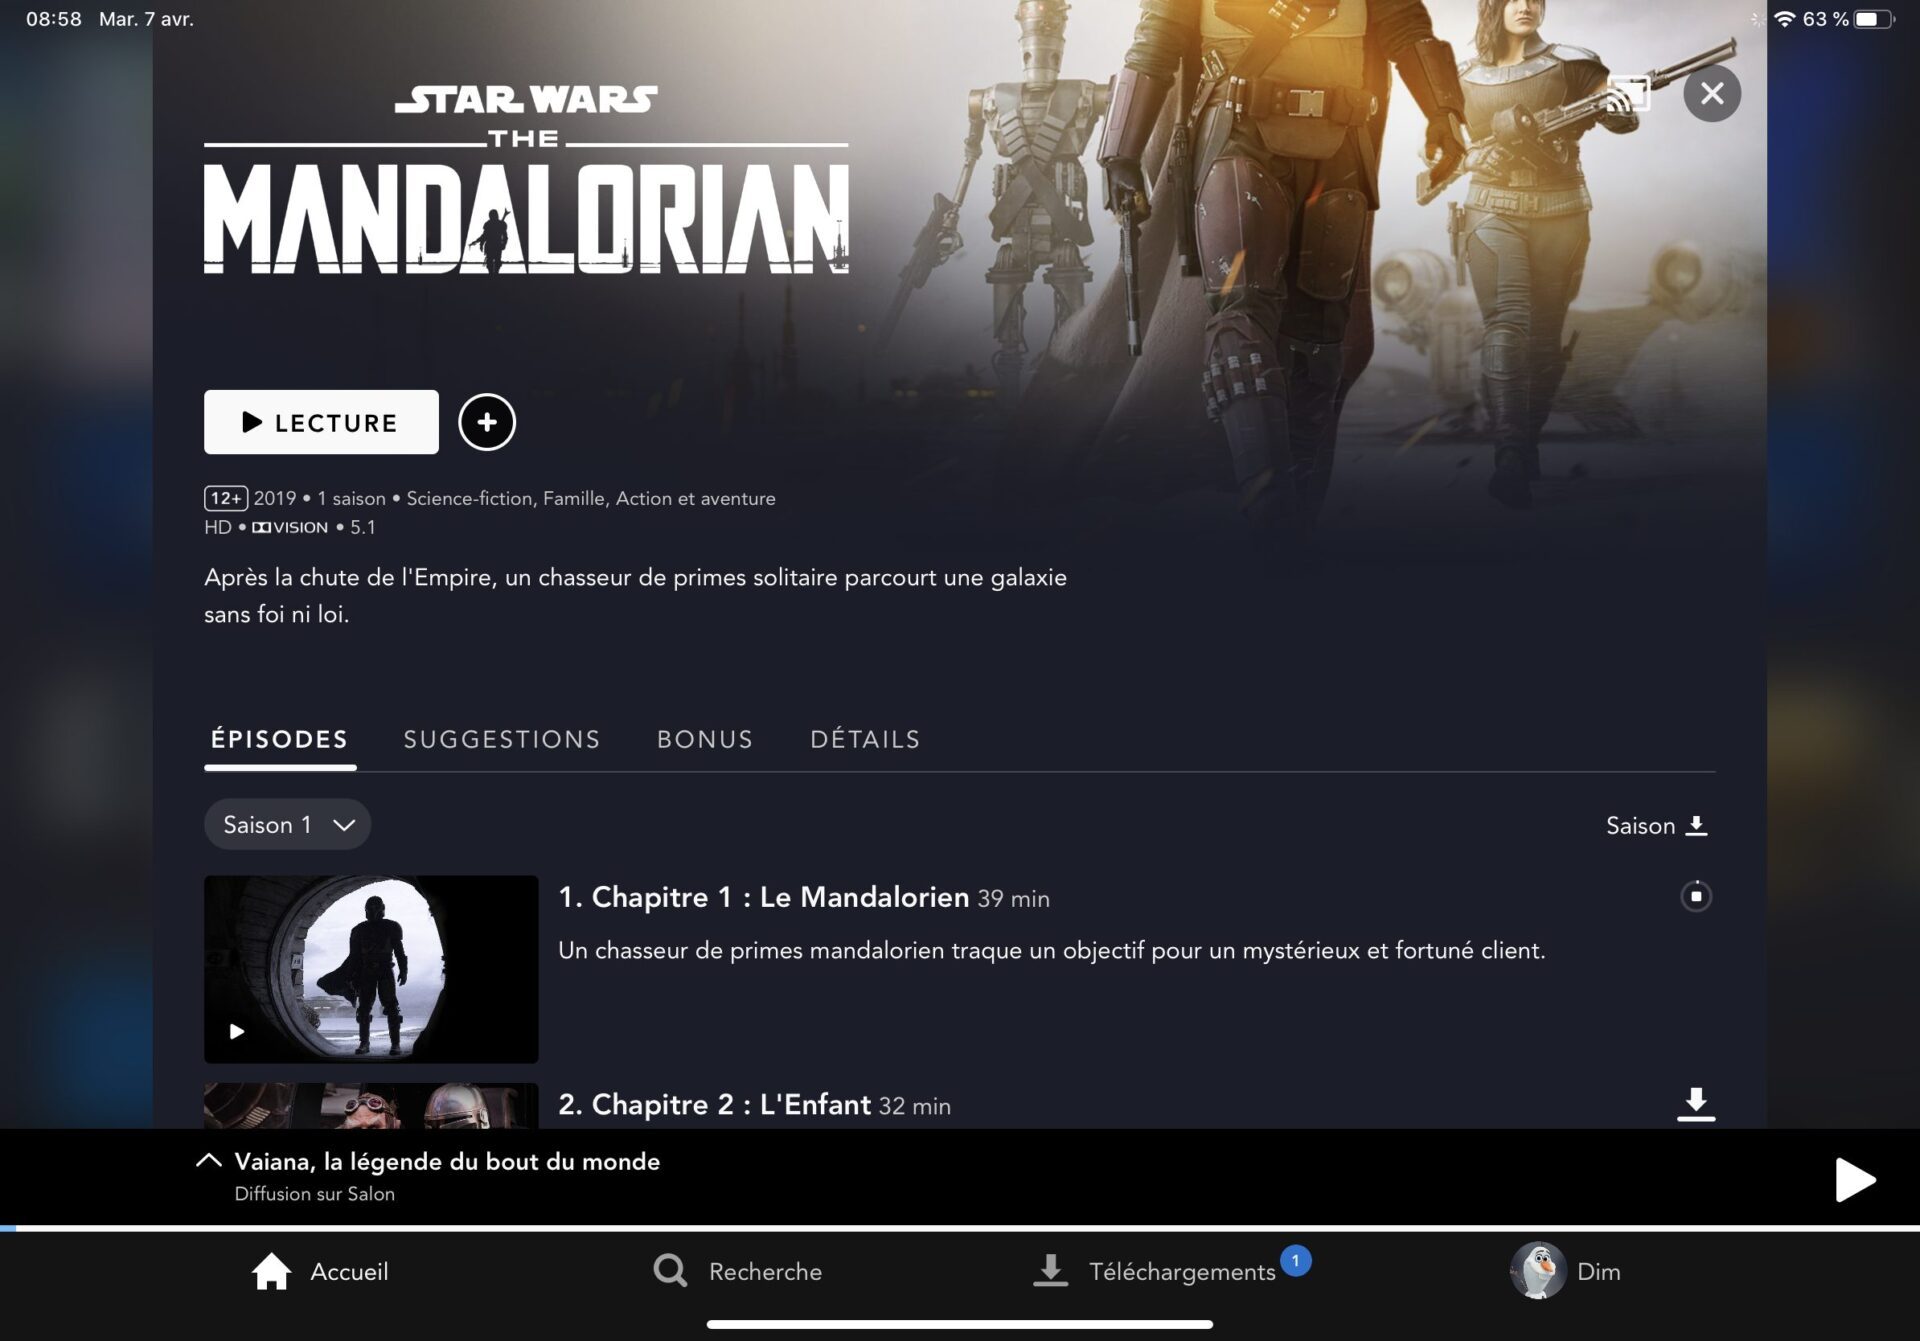Image resolution: width=1920 pixels, height=1341 pixels.
Task: Tap the 08:58 clock in status bar
Action: (54, 19)
